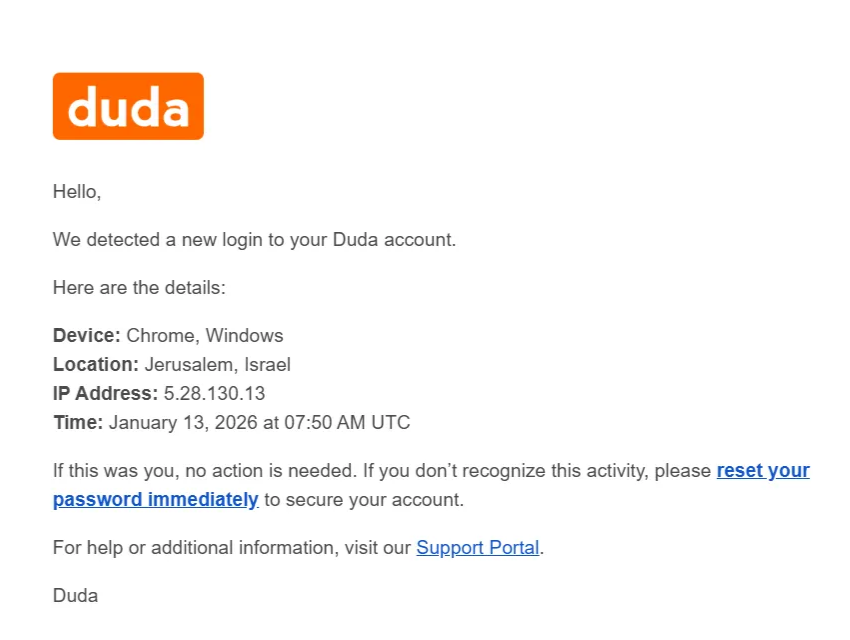Click the bold Time label
The image size is (850, 640).
tap(77, 422)
